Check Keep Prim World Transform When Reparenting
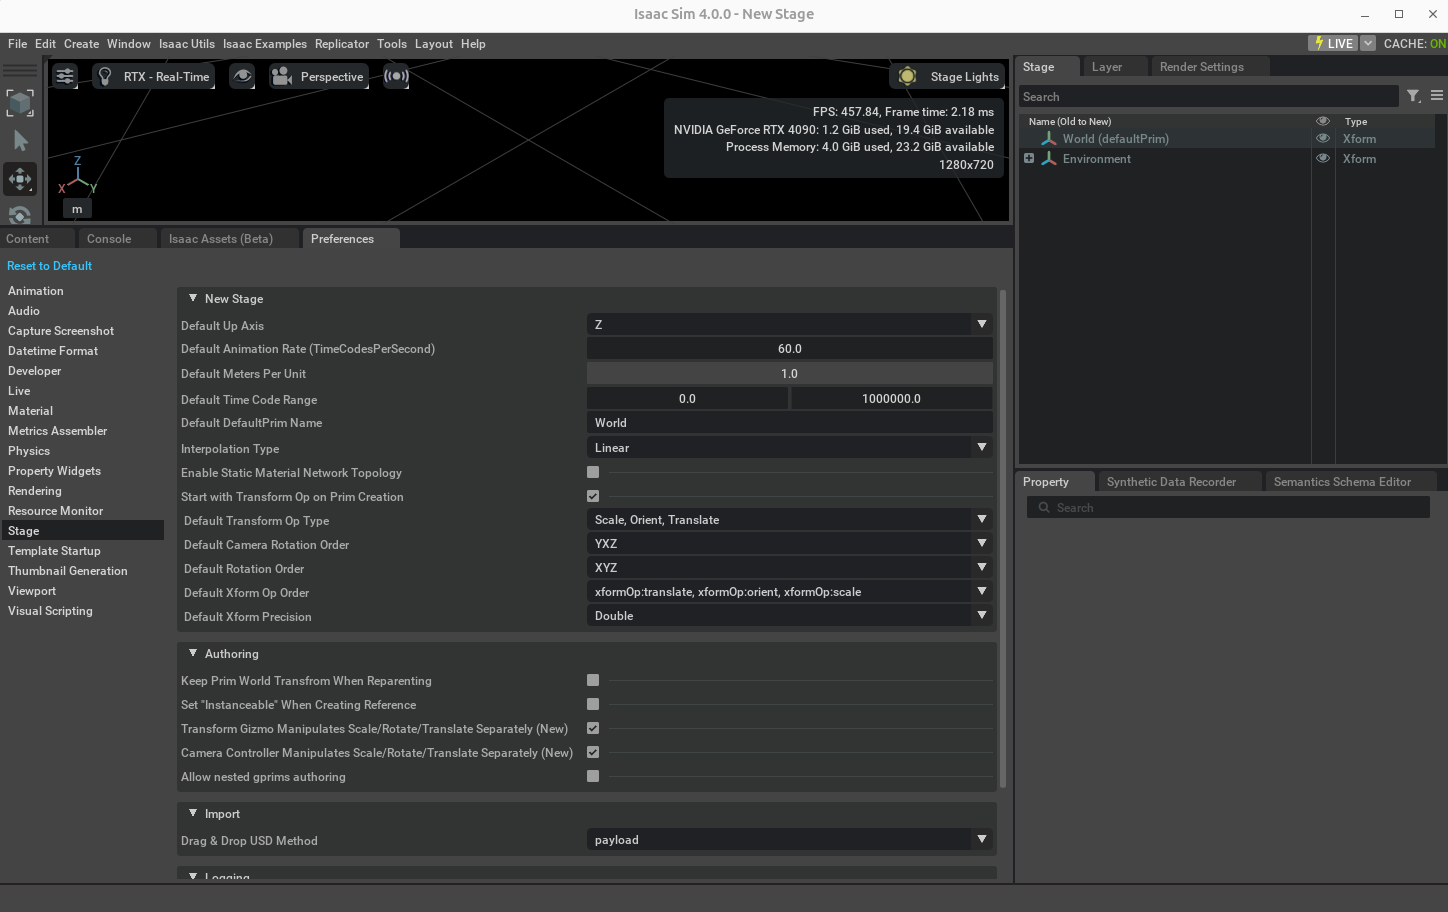Image resolution: width=1448 pixels, height=912 pixels. (593, 680)
